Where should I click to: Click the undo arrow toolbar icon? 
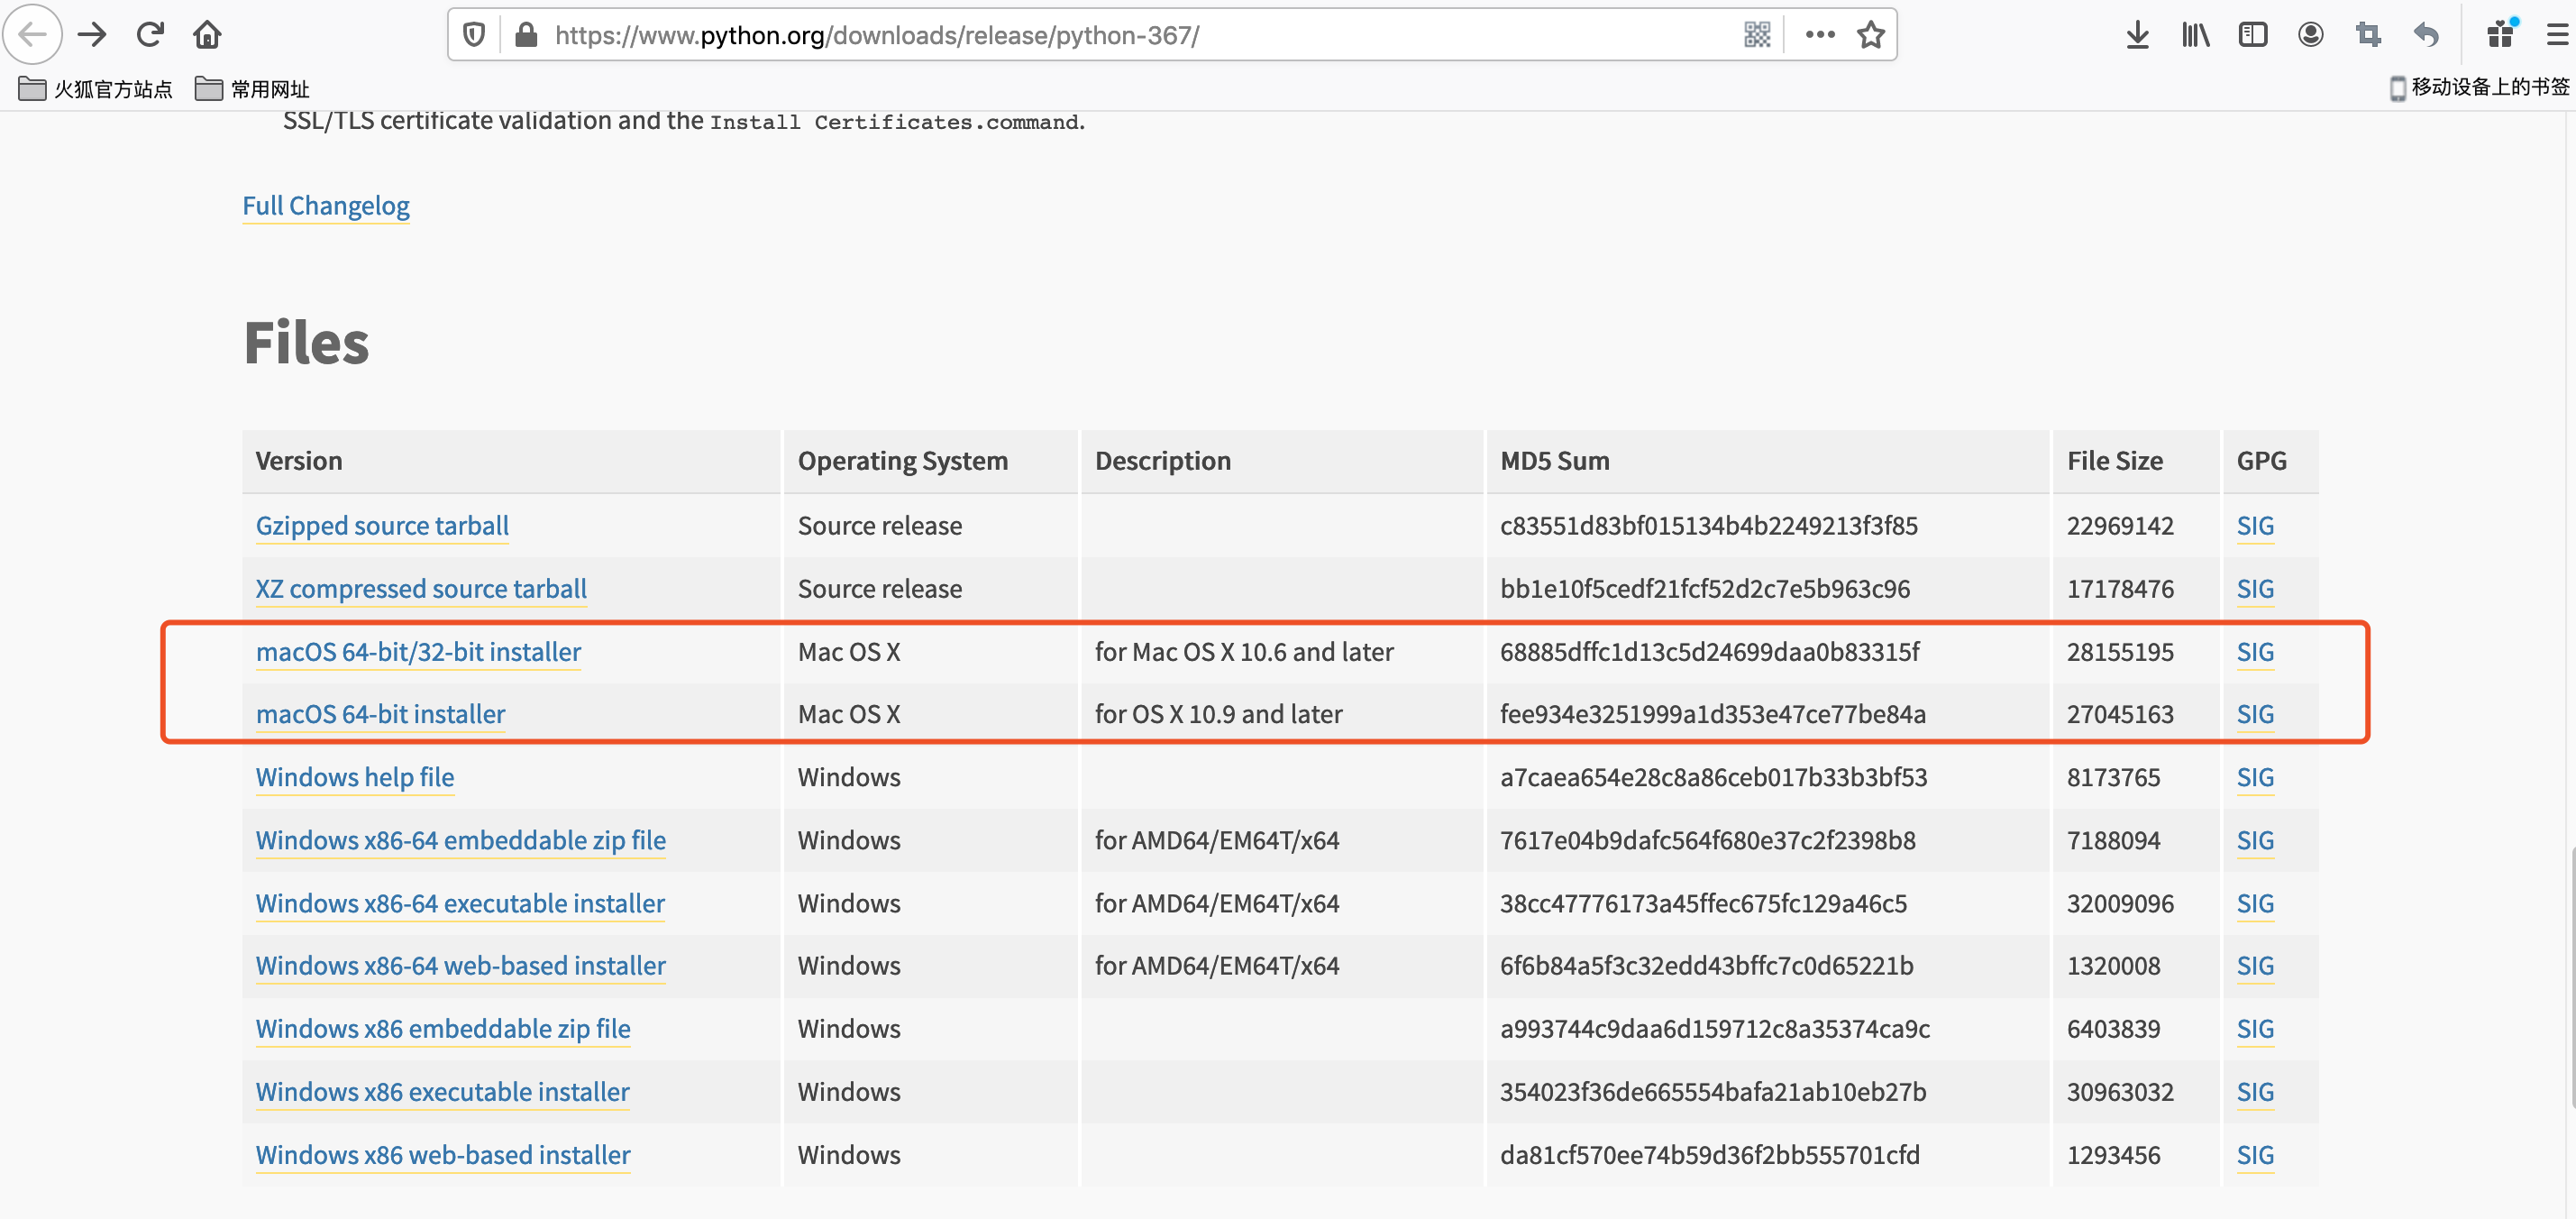coord(2426,35)
